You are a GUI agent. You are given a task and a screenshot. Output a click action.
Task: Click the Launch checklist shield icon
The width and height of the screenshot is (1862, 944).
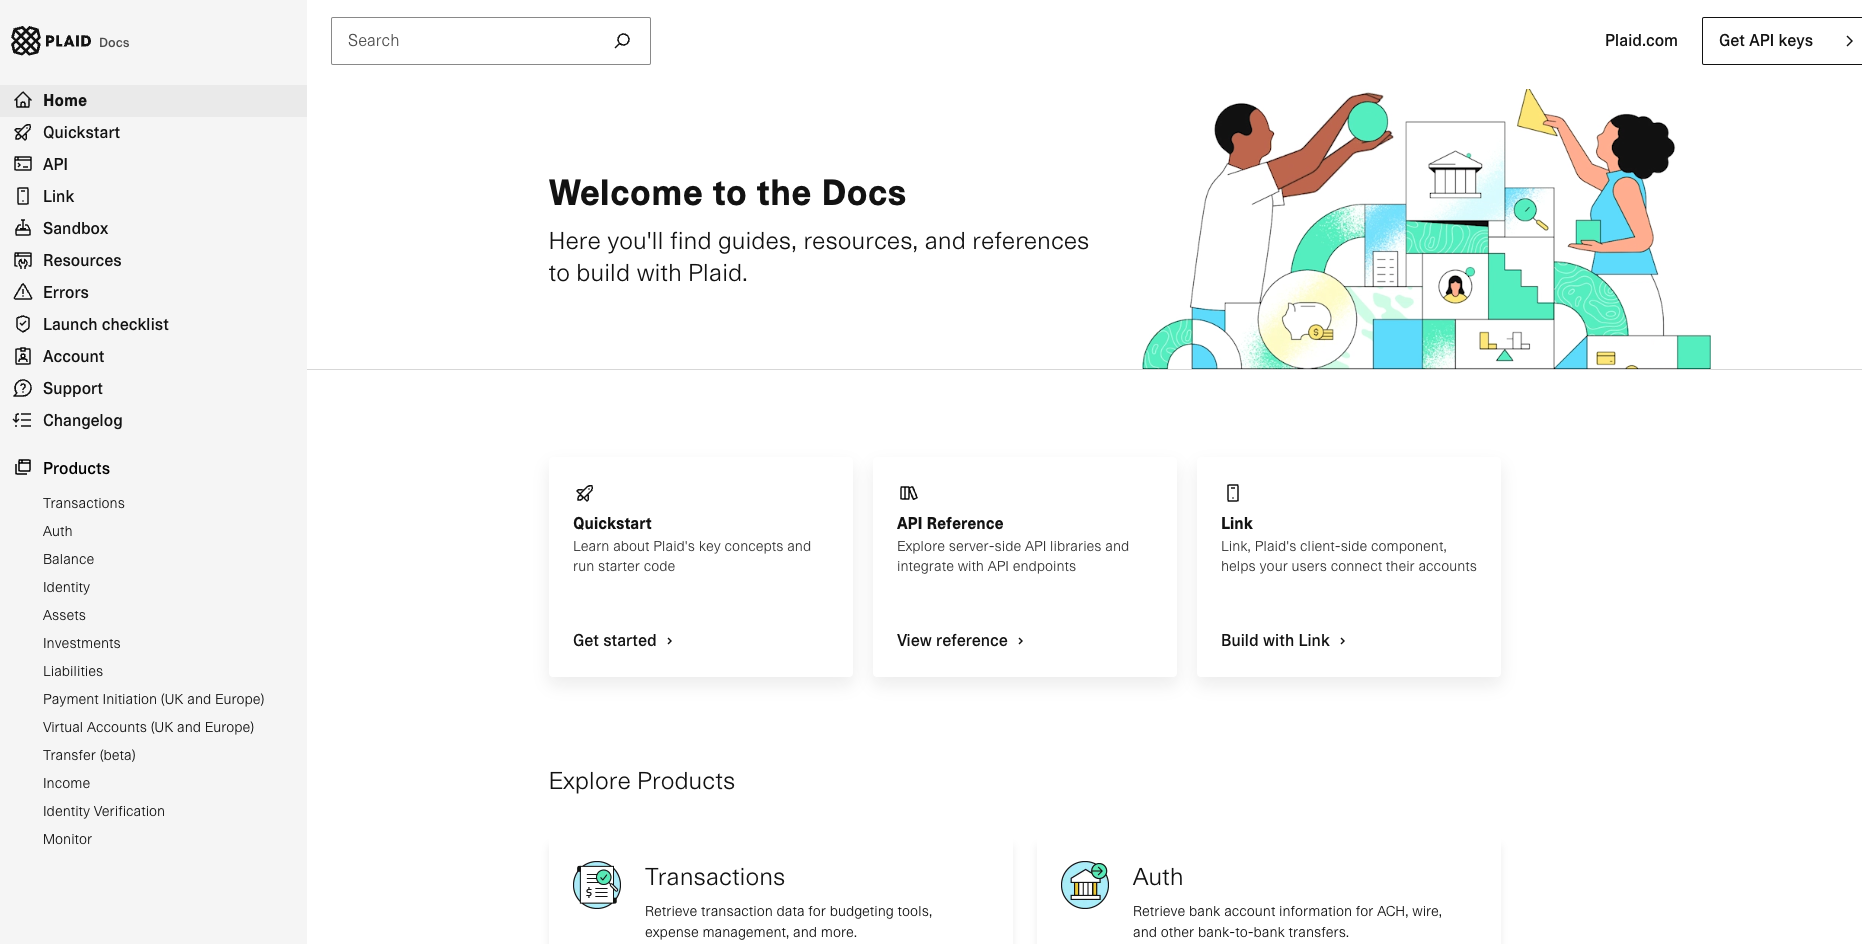click(23, 324)
